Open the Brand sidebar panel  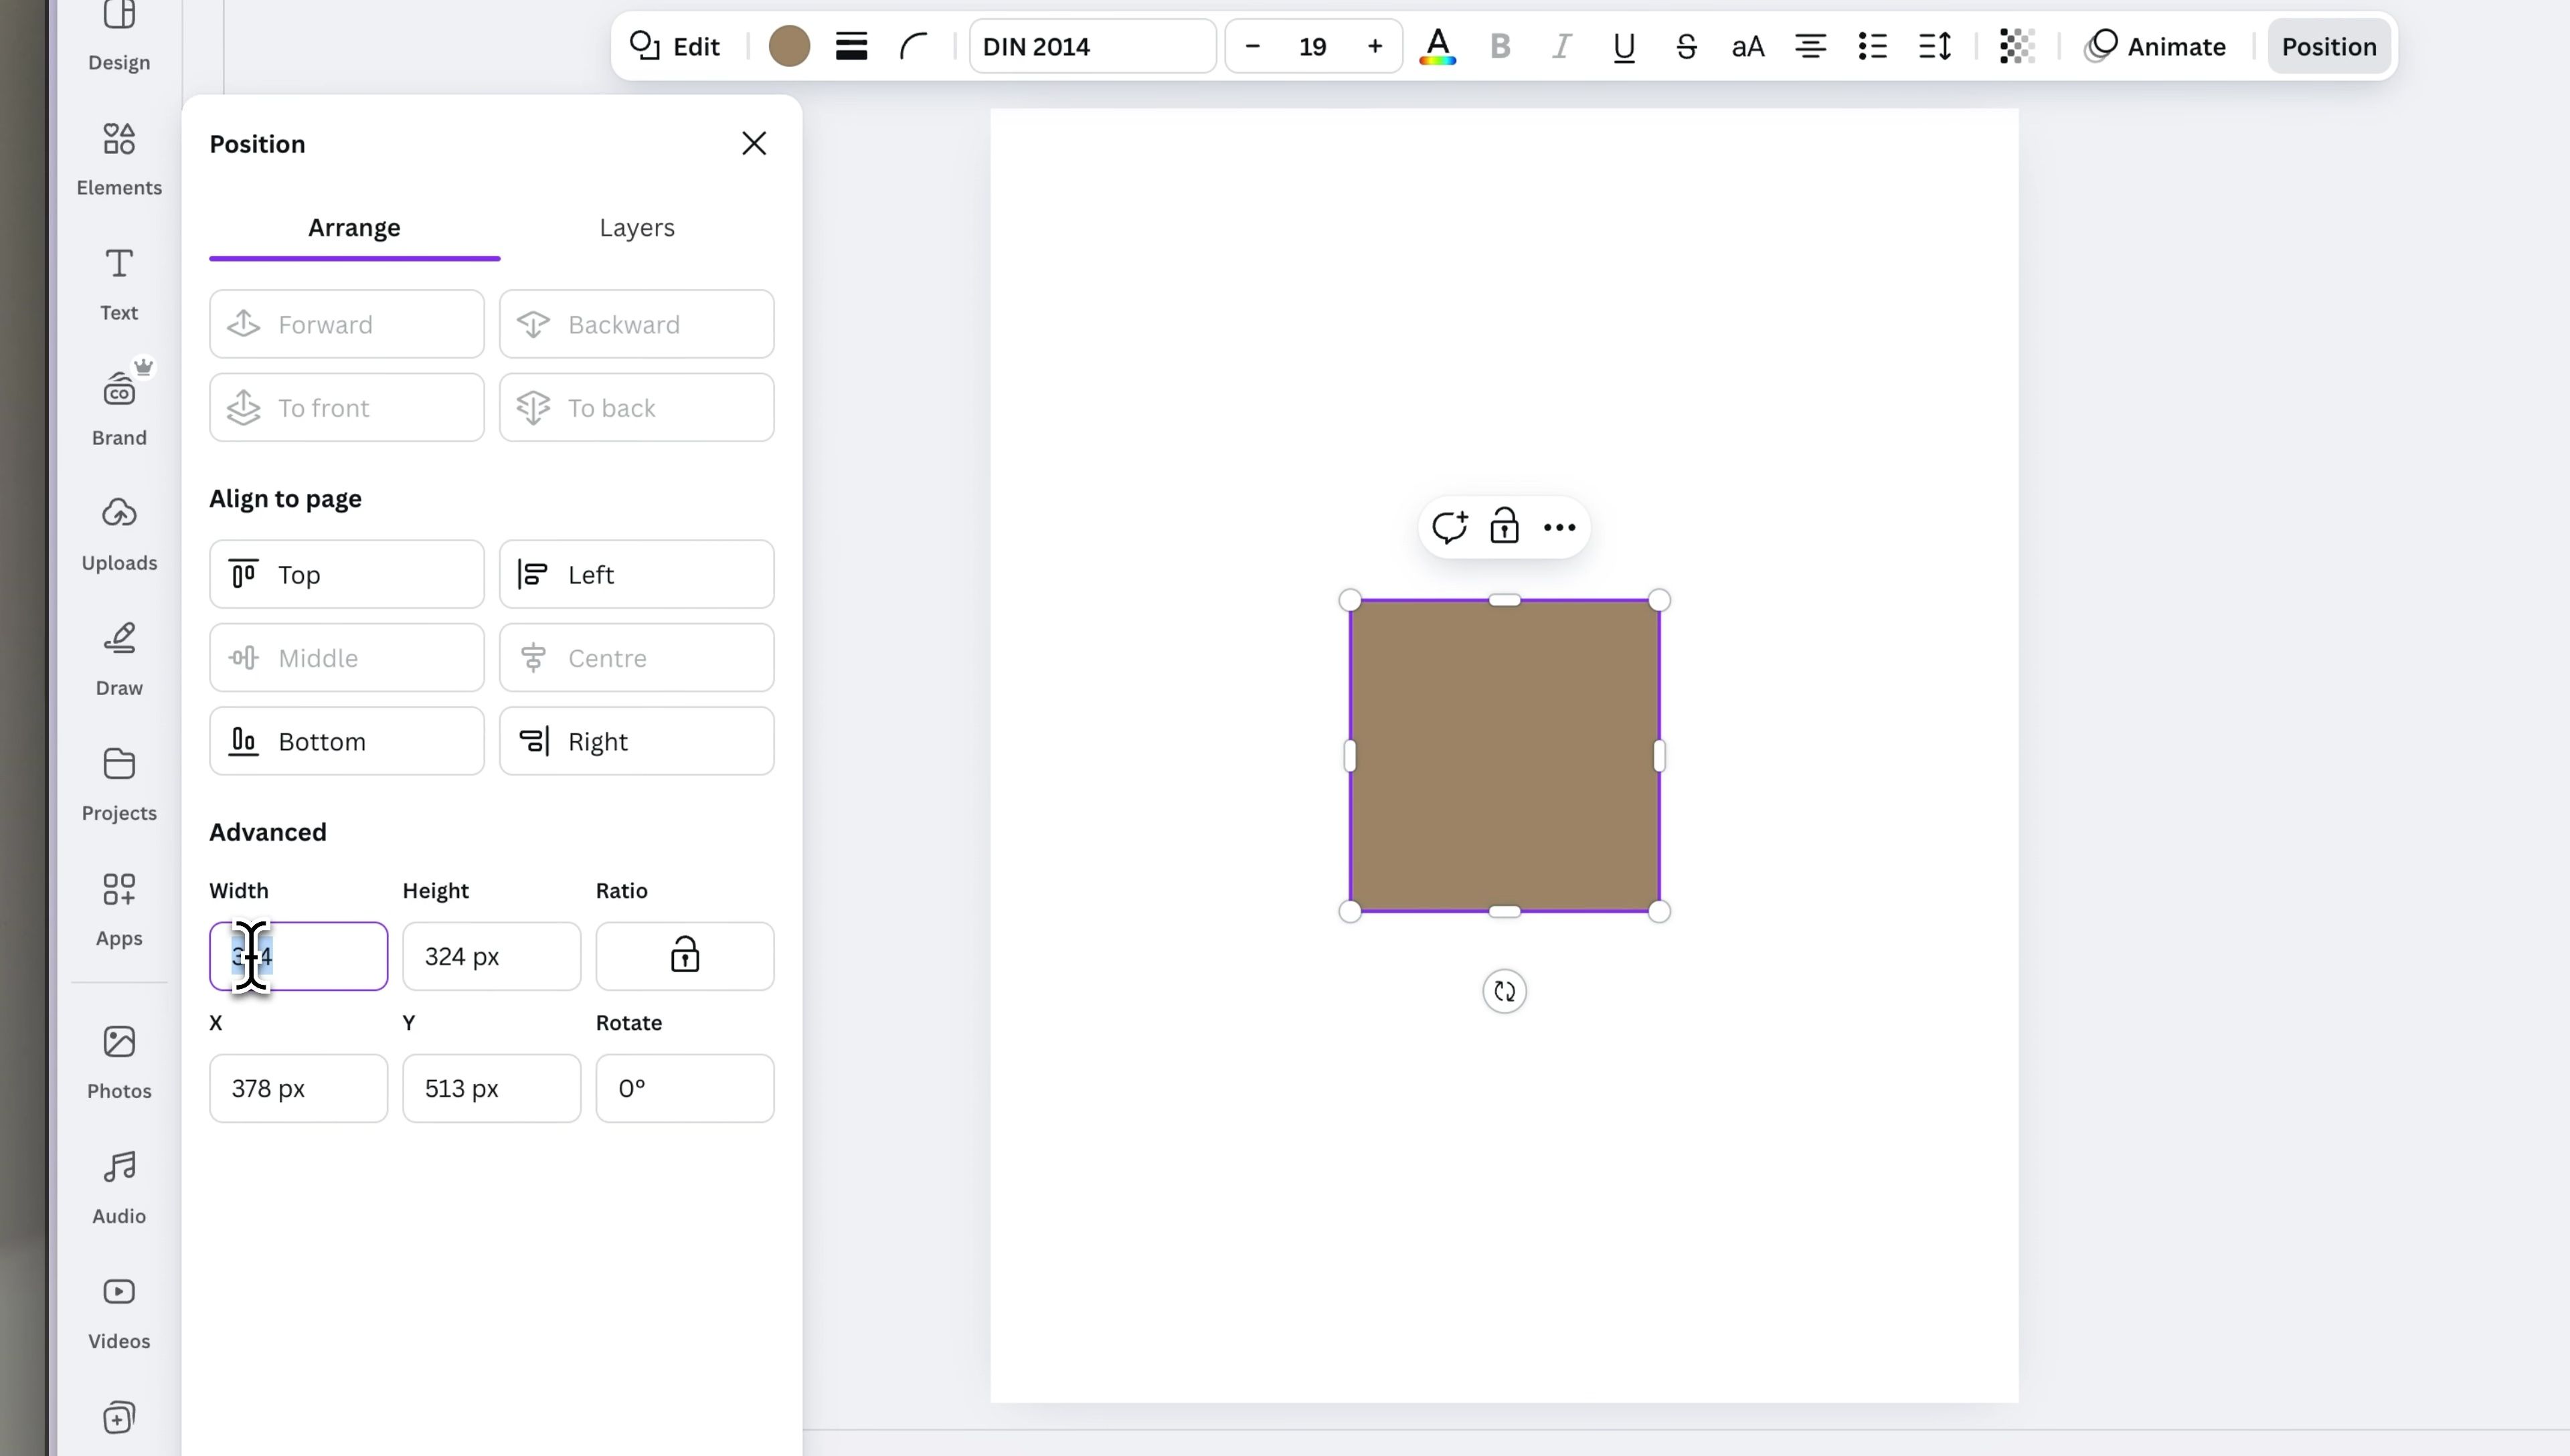click(119, 408)
